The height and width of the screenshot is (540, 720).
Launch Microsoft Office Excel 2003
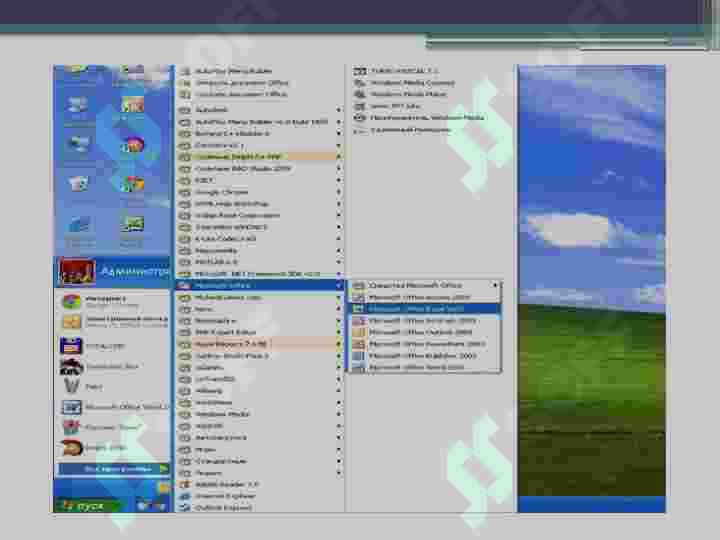423,309
